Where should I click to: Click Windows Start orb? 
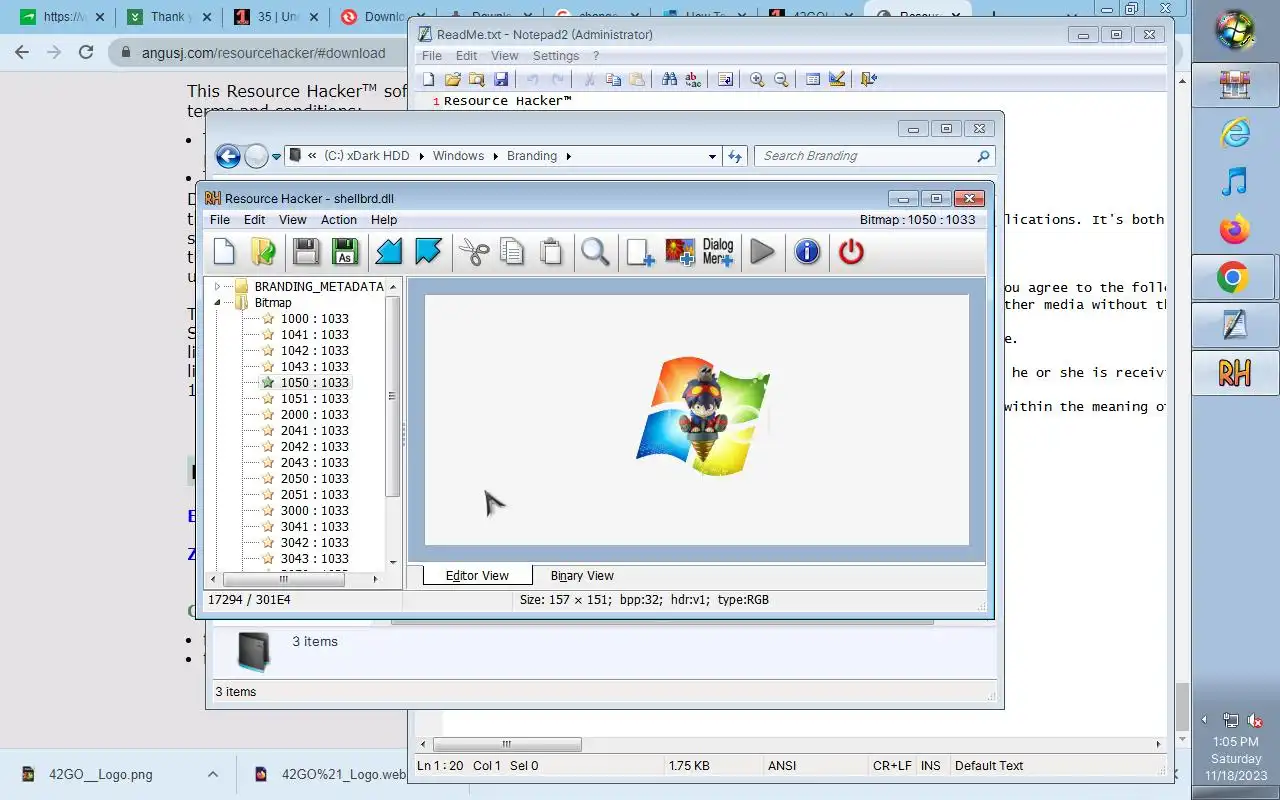point(1235,29)
